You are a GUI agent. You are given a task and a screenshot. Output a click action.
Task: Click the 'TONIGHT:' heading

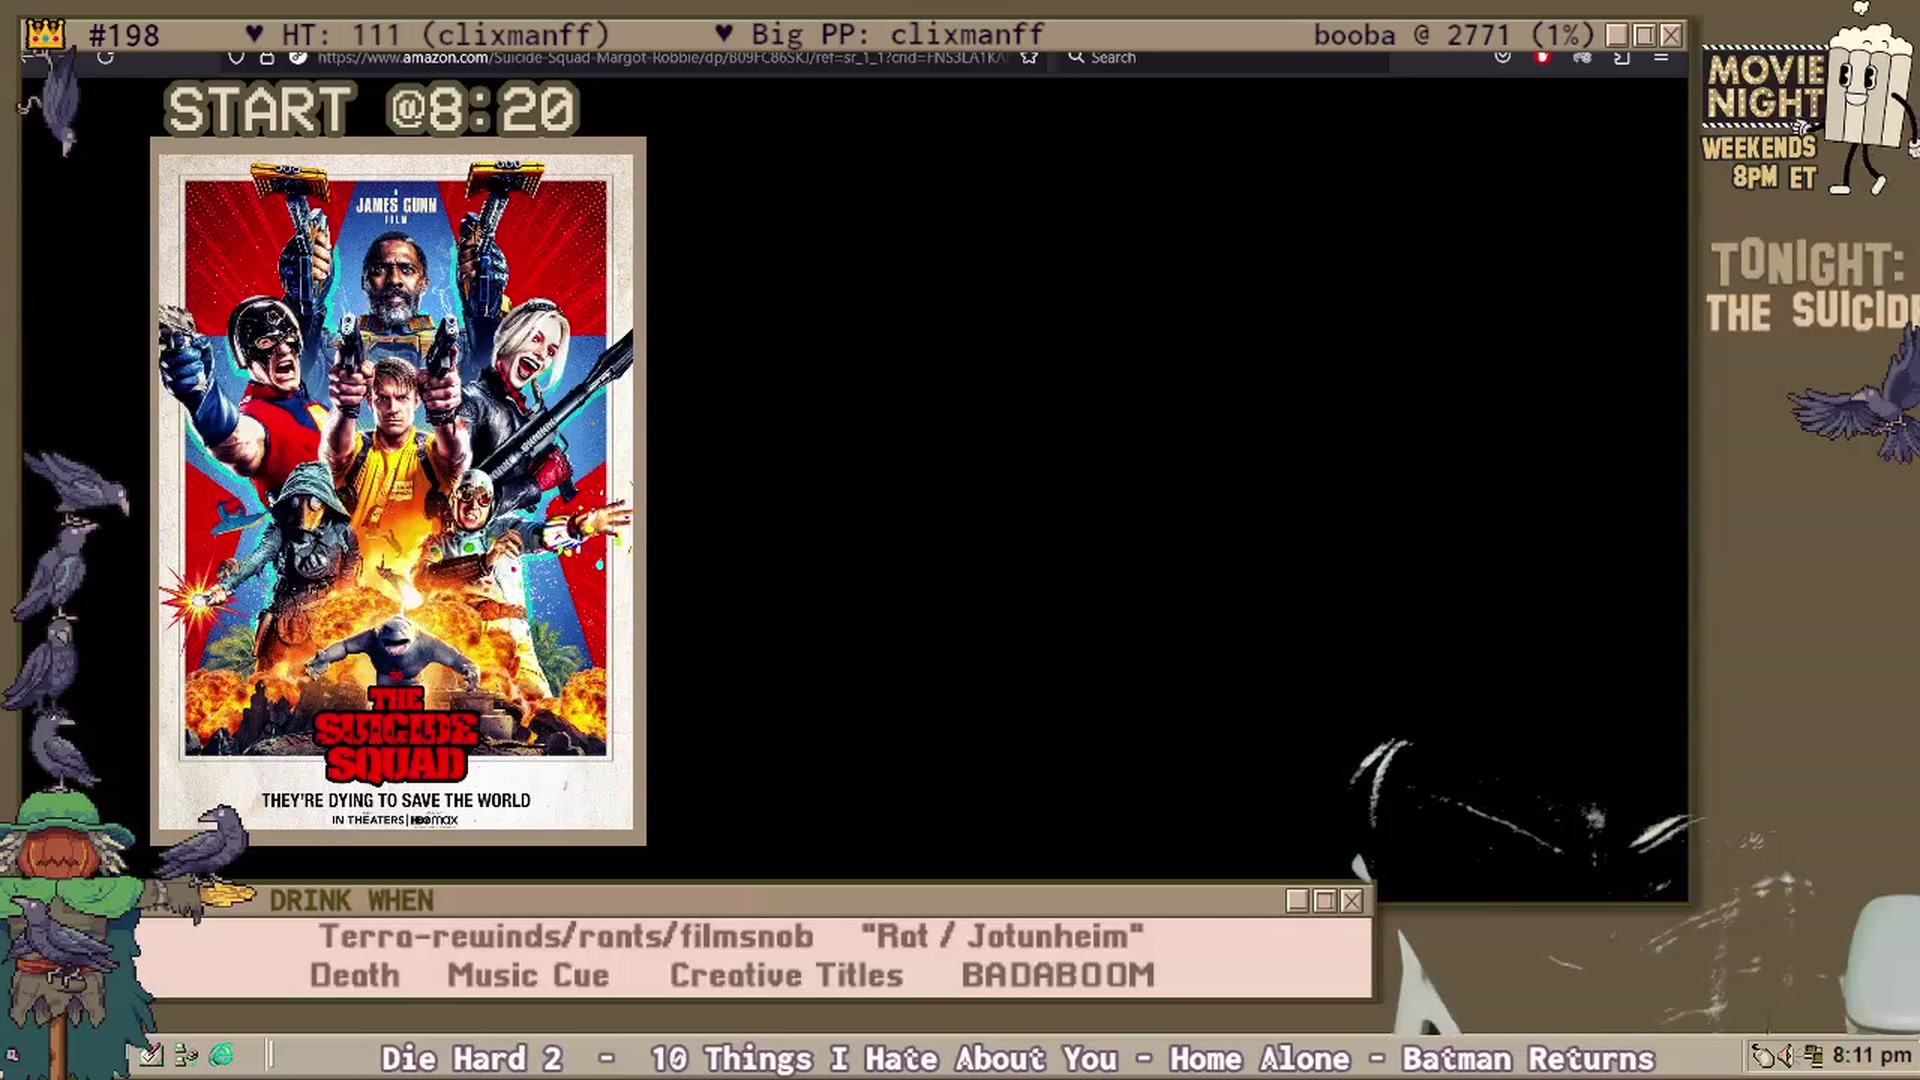pyautogui.click(x=1808, y=264)
